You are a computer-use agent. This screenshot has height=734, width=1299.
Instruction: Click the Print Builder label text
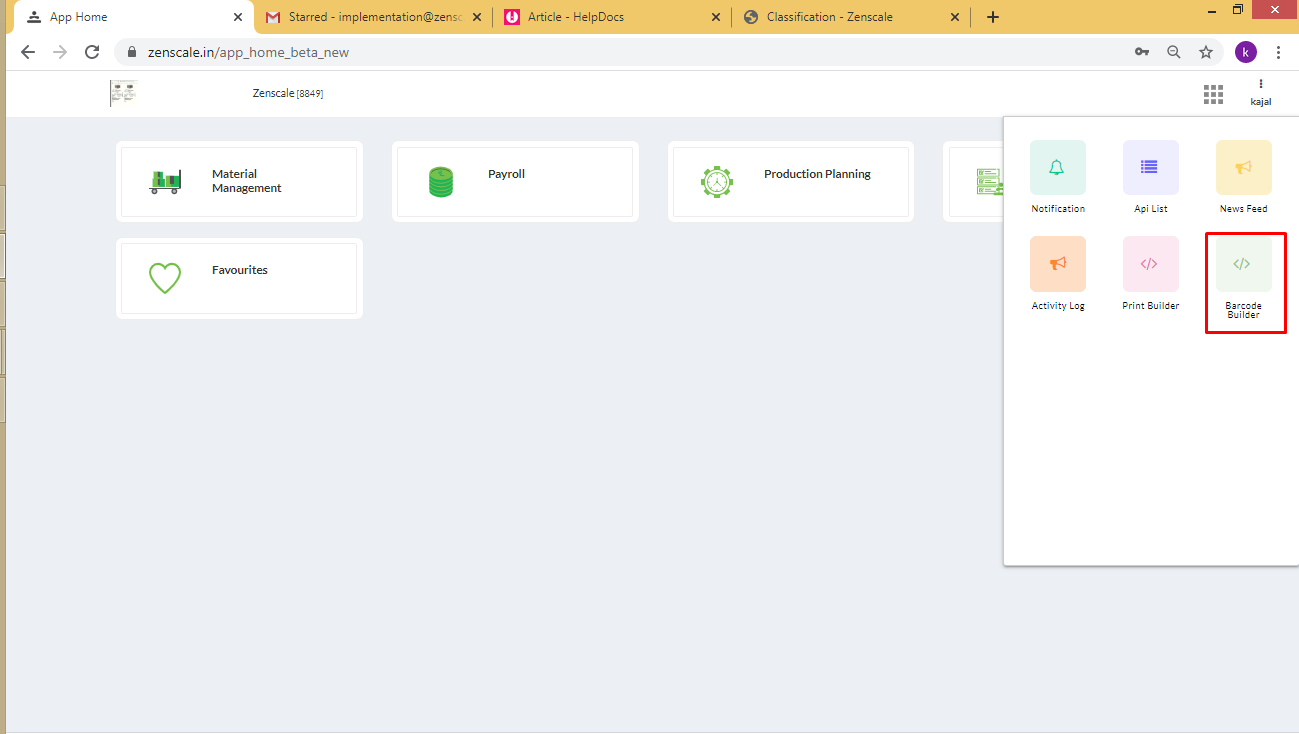point(1150,306)
